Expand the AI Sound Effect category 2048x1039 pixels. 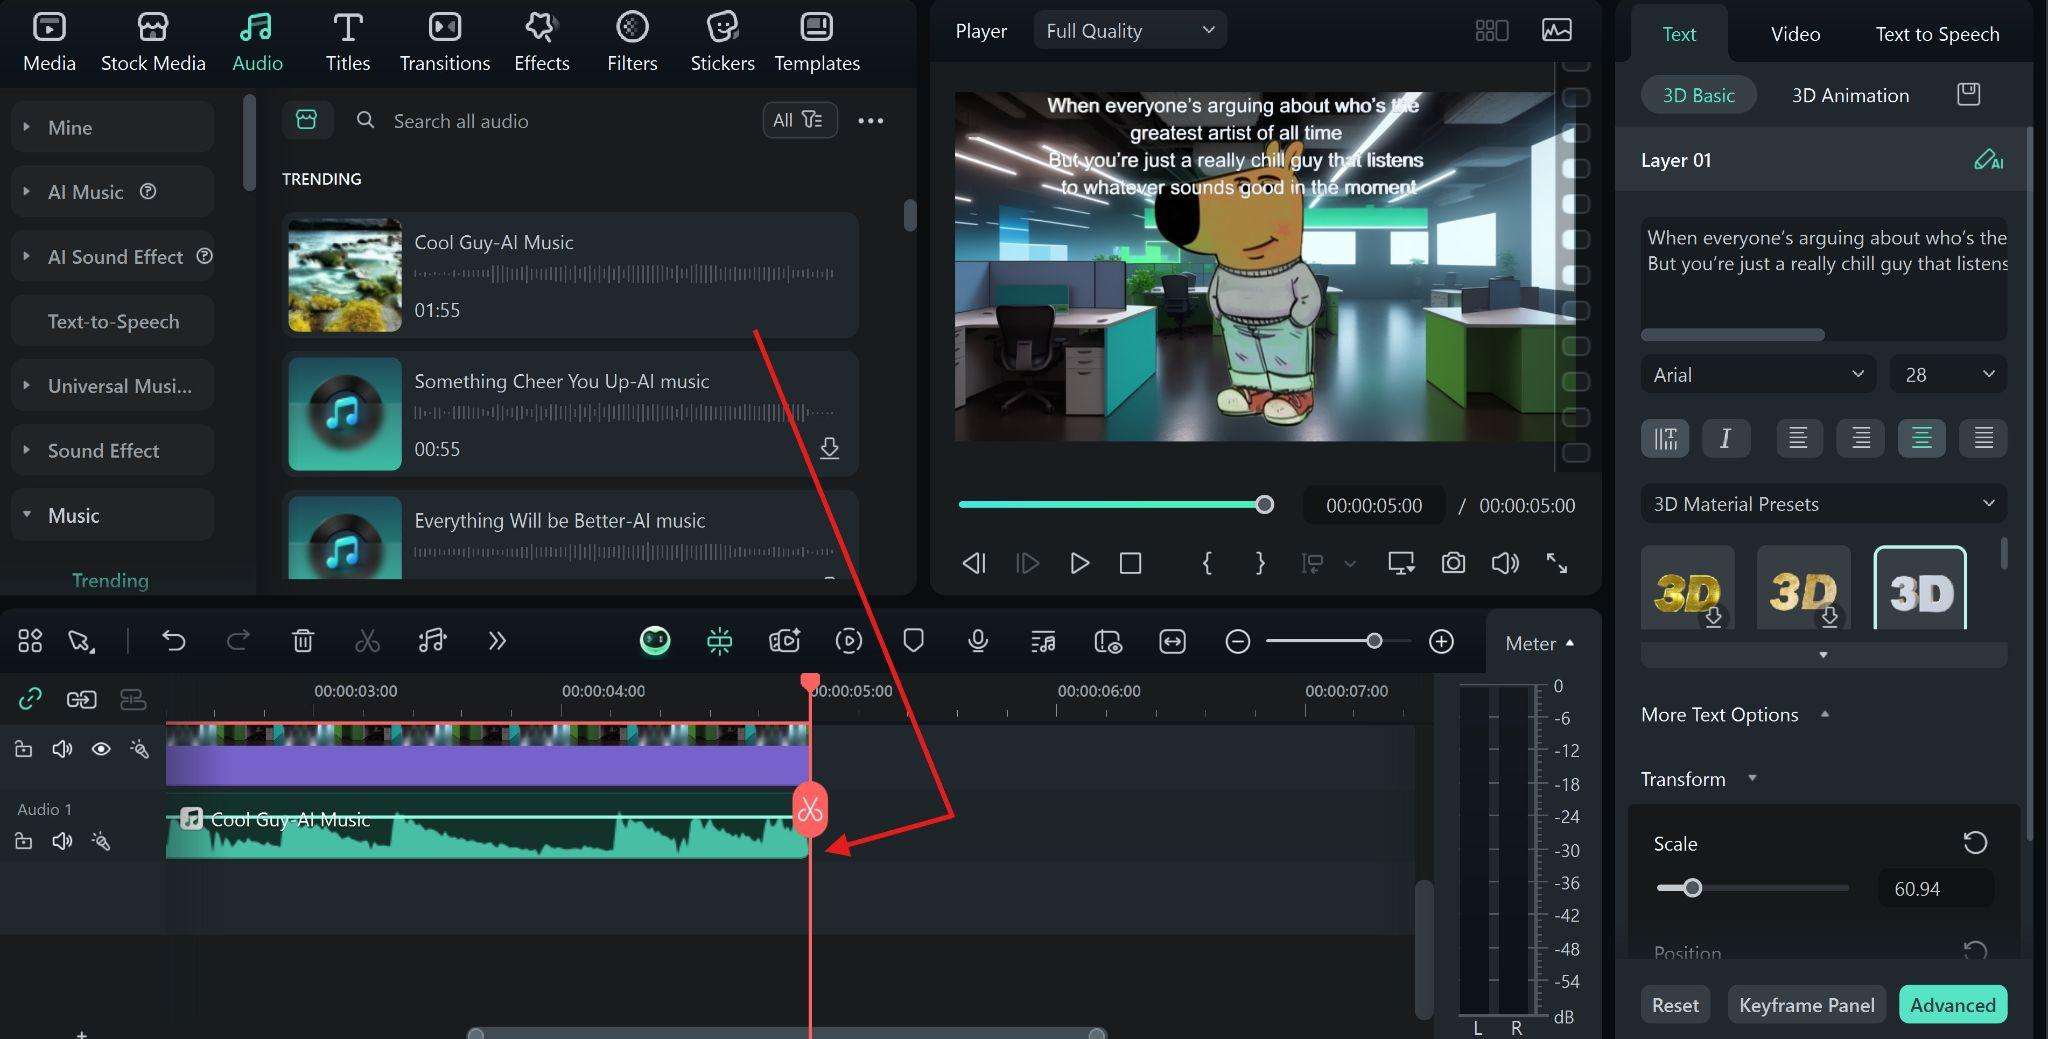[113, 257]
